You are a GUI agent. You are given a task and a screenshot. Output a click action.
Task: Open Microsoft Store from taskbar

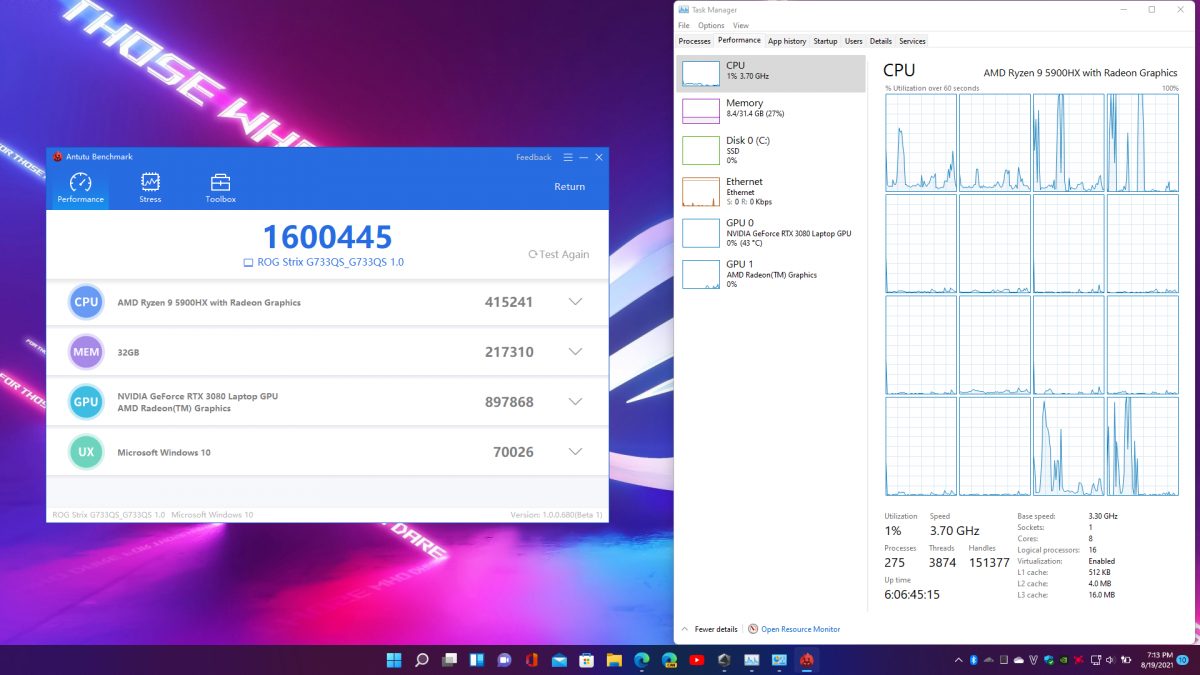pyautogui.click(x=586, y=660)
